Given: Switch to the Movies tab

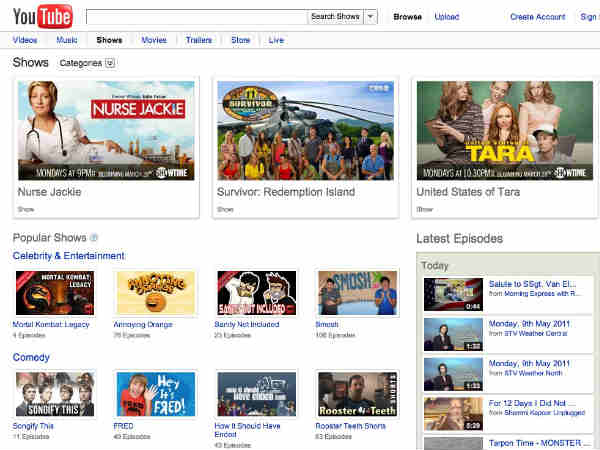Looking at the screenshot, I should pos(154,40).
